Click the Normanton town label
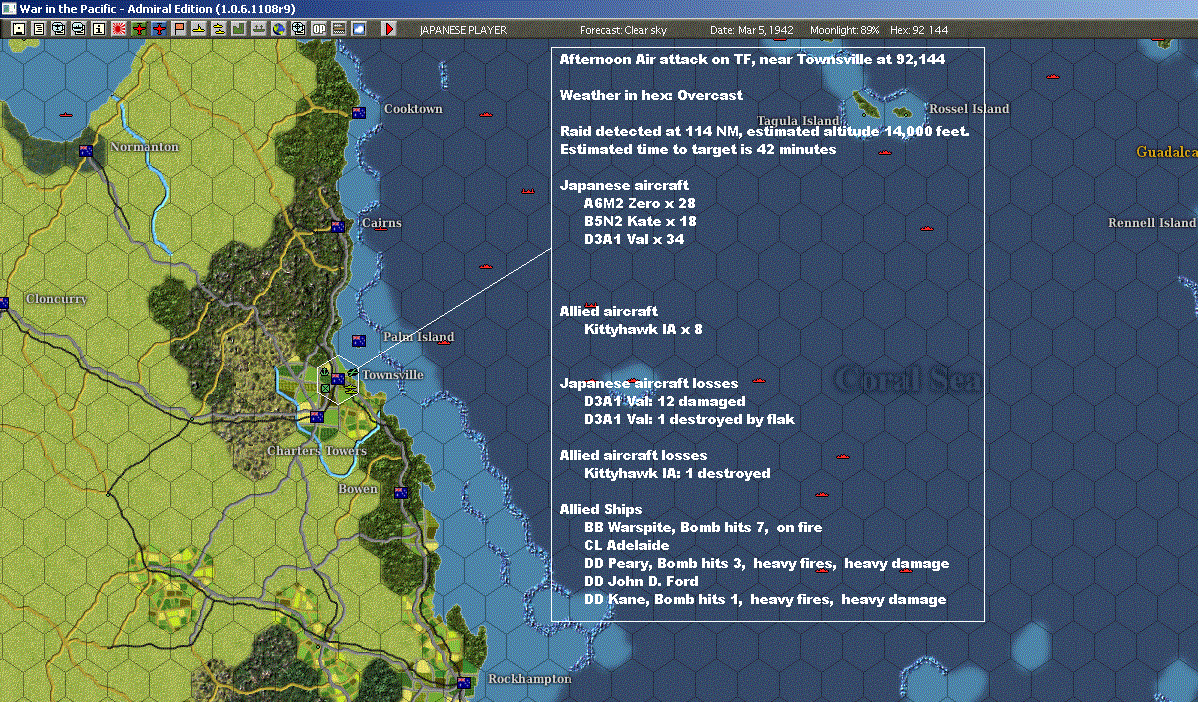The image size is (1198, 702). point(144,147)
